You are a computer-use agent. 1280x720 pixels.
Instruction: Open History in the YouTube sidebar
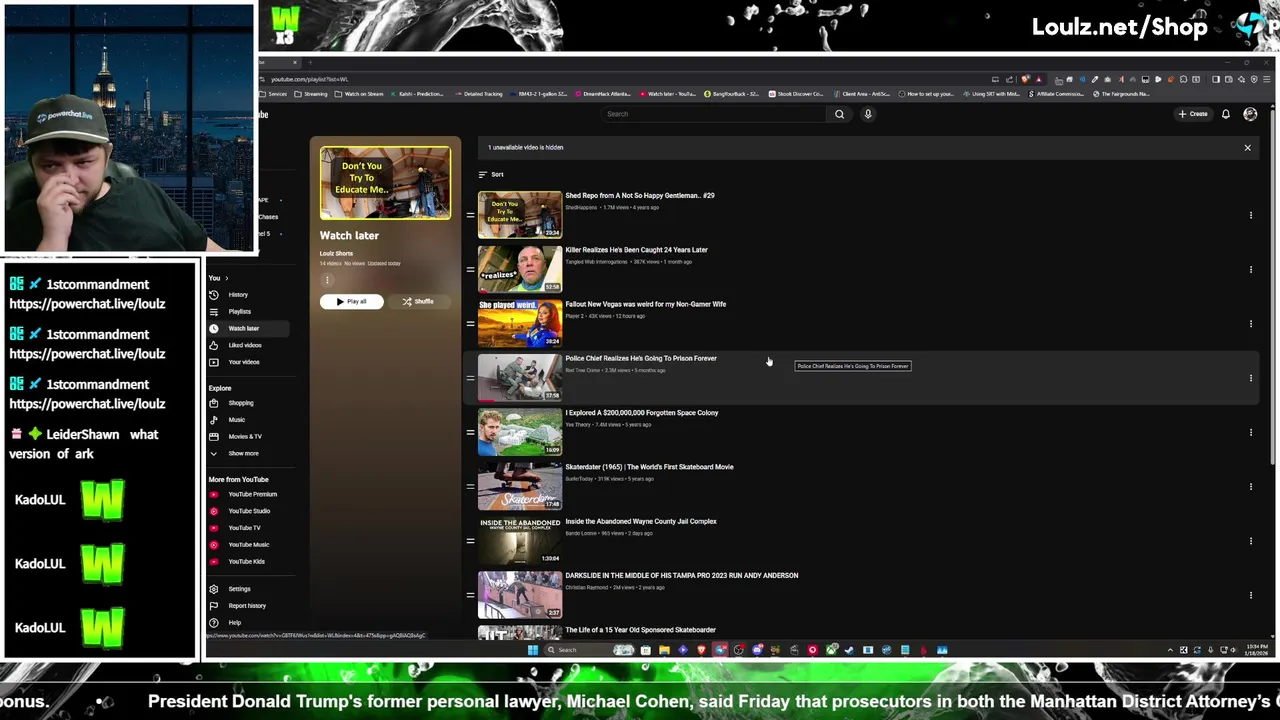(x=237, y=295)
